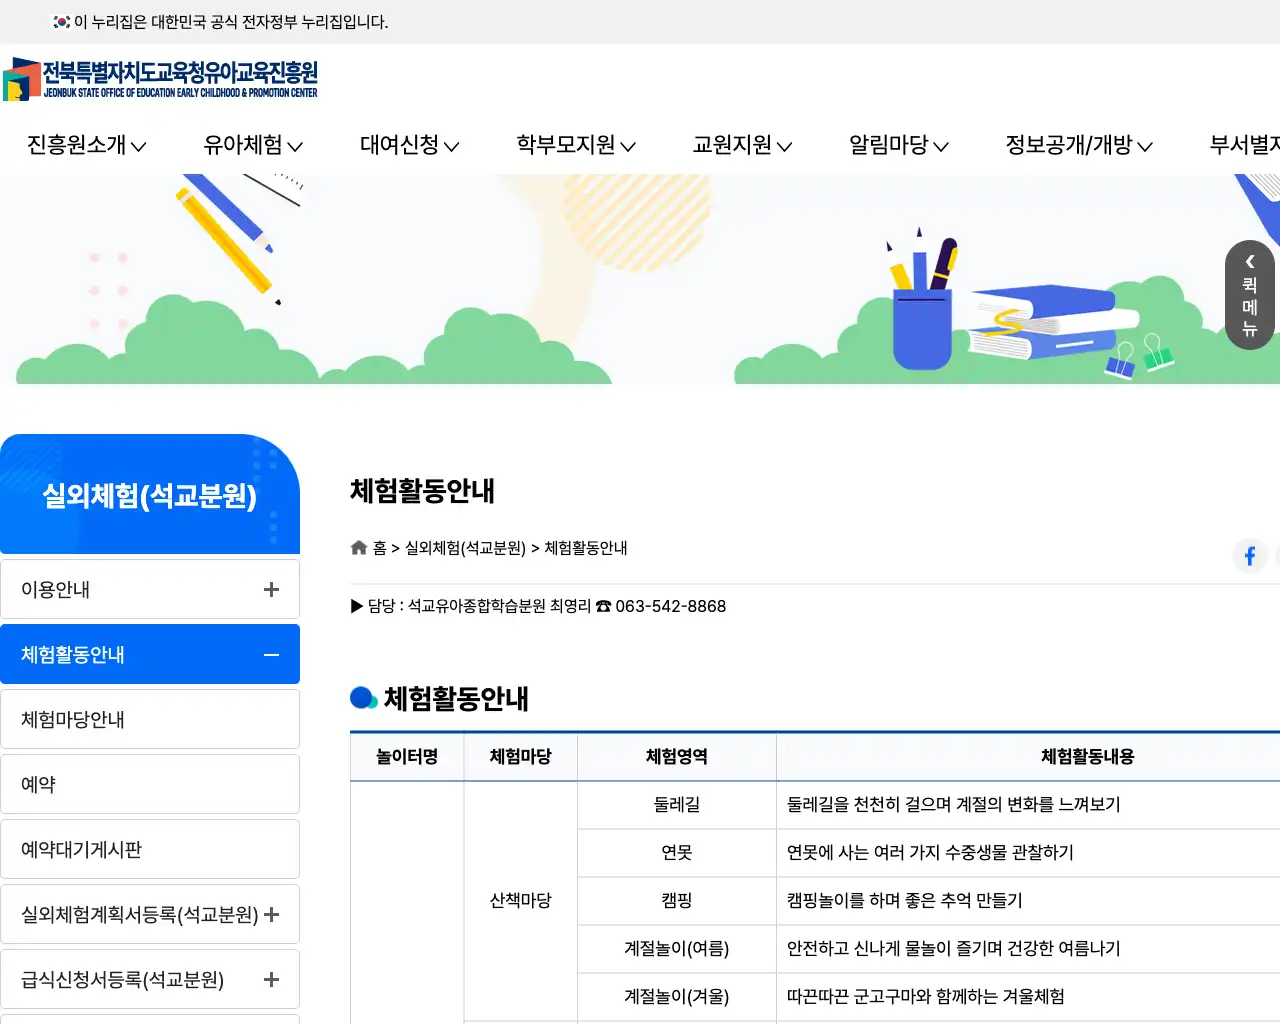Open the 유아체험 dropdown menu
1280x1024 pixels.
click(x=252, y=145)
